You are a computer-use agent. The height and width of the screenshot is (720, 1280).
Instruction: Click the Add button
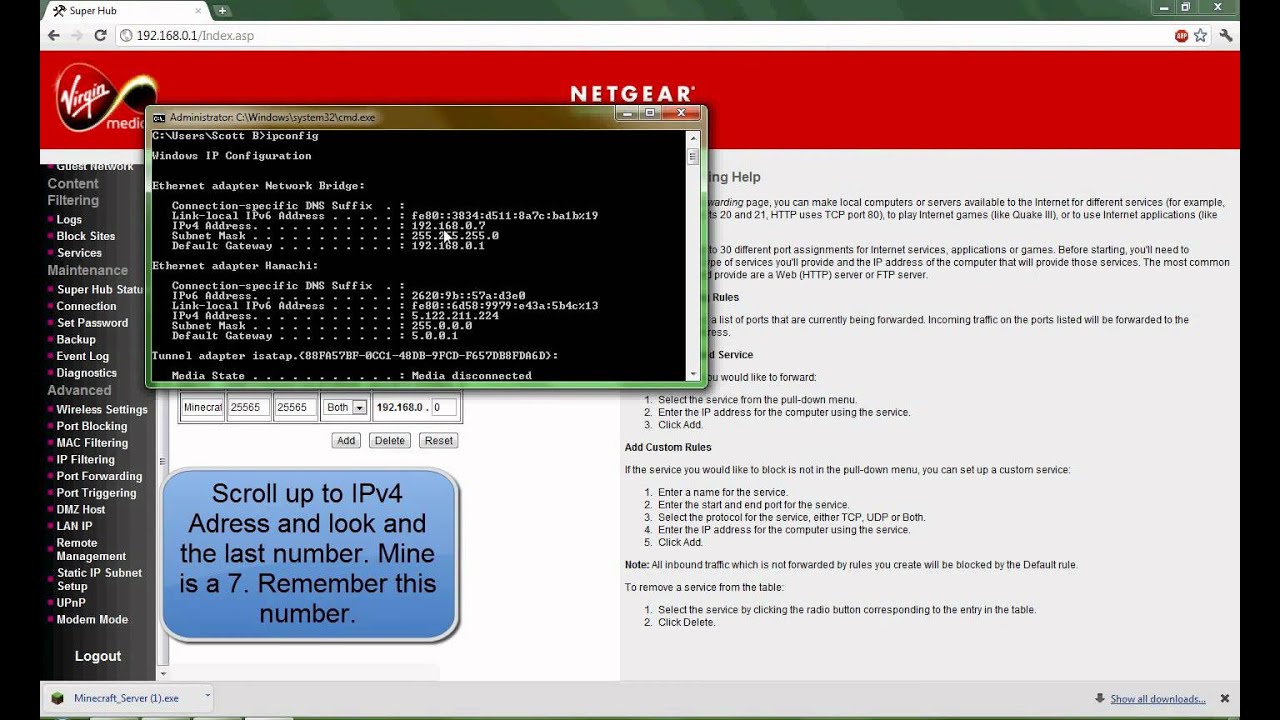346,440
